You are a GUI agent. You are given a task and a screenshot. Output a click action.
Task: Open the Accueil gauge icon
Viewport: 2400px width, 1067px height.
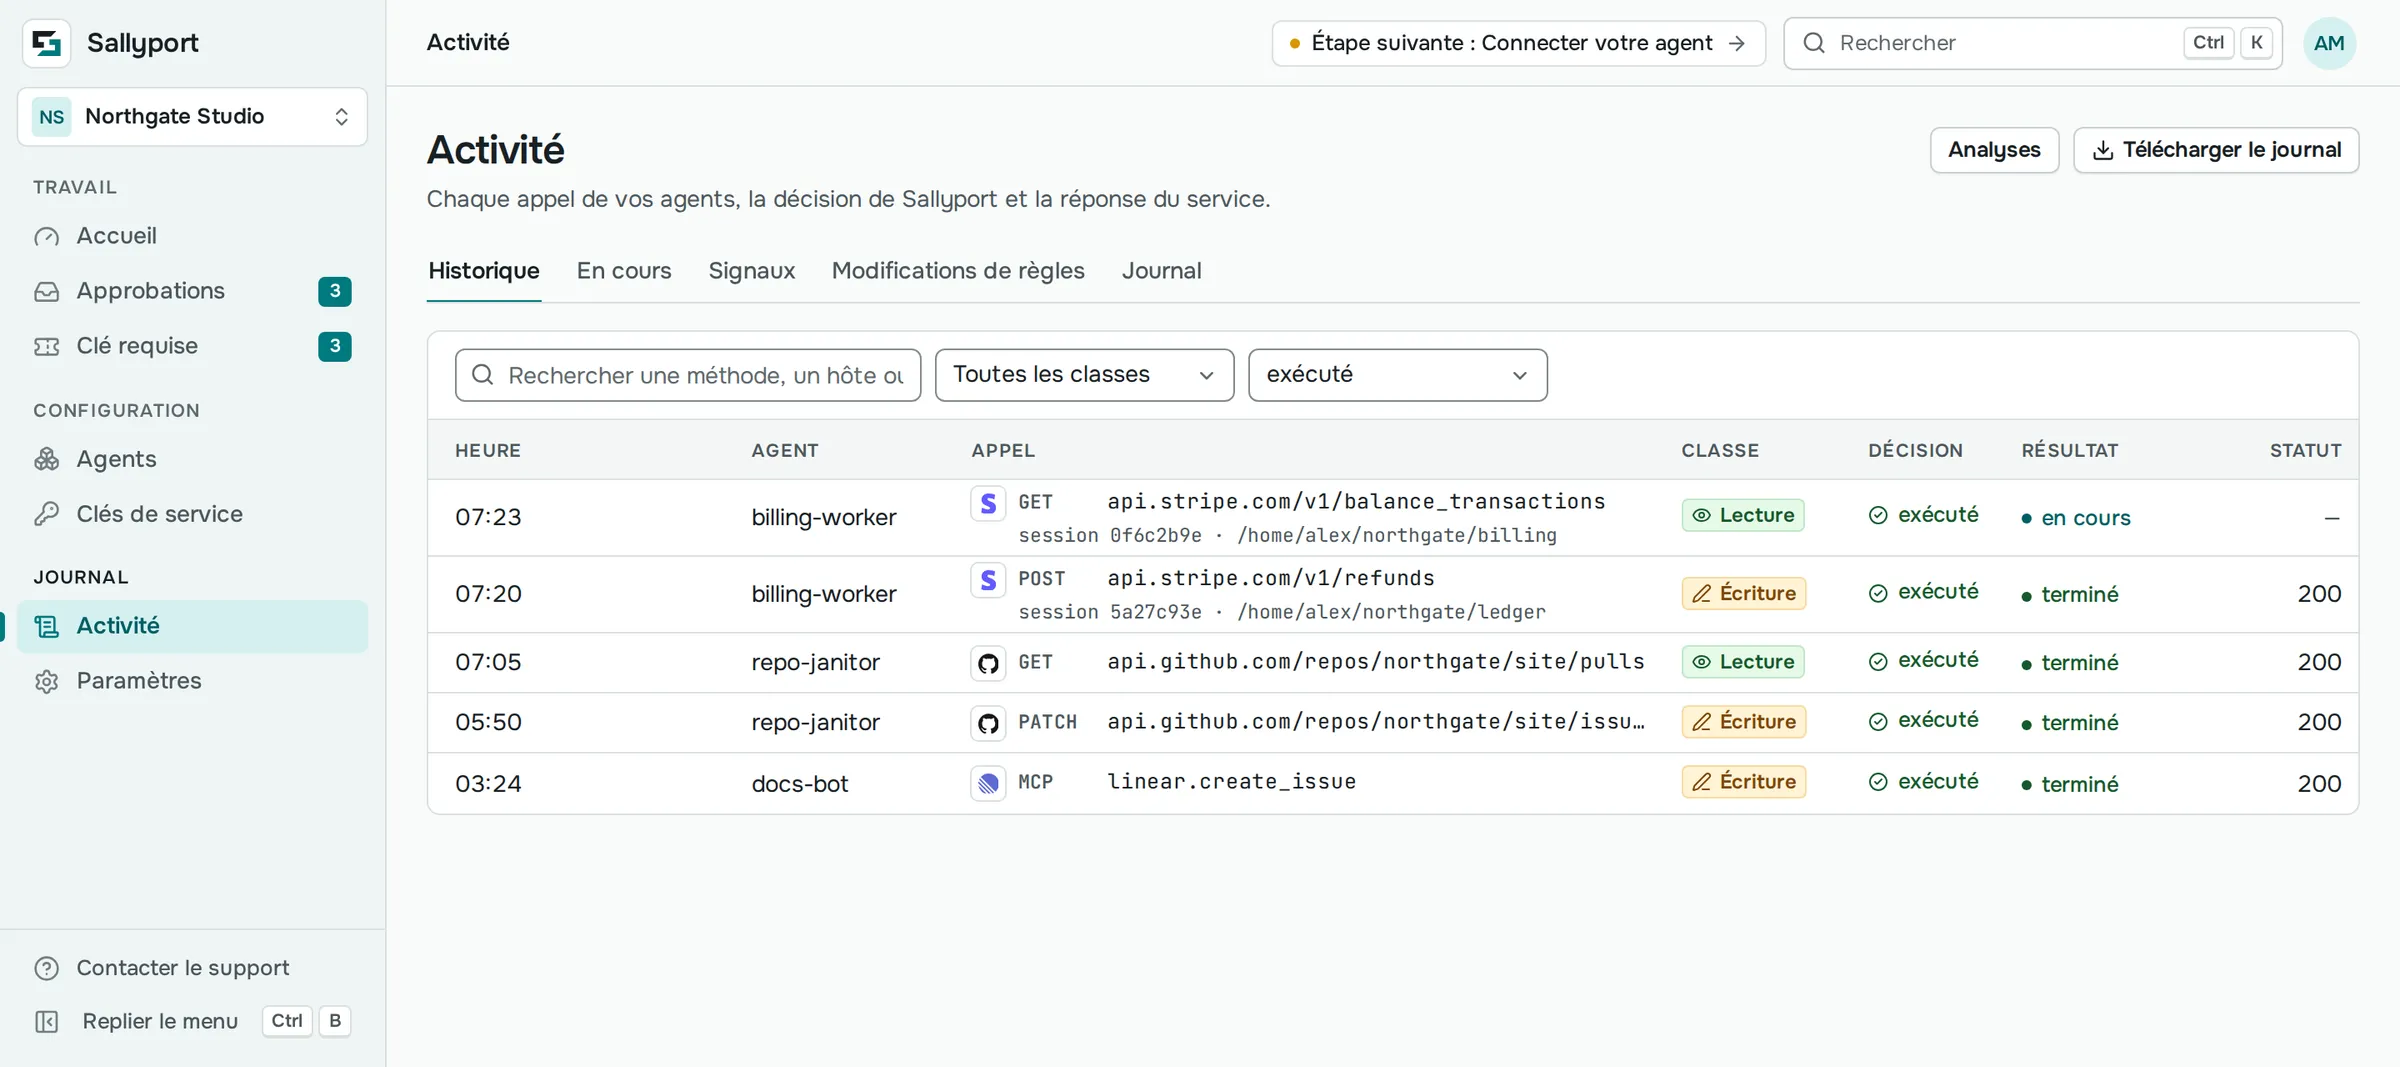[x=47, y=236]
